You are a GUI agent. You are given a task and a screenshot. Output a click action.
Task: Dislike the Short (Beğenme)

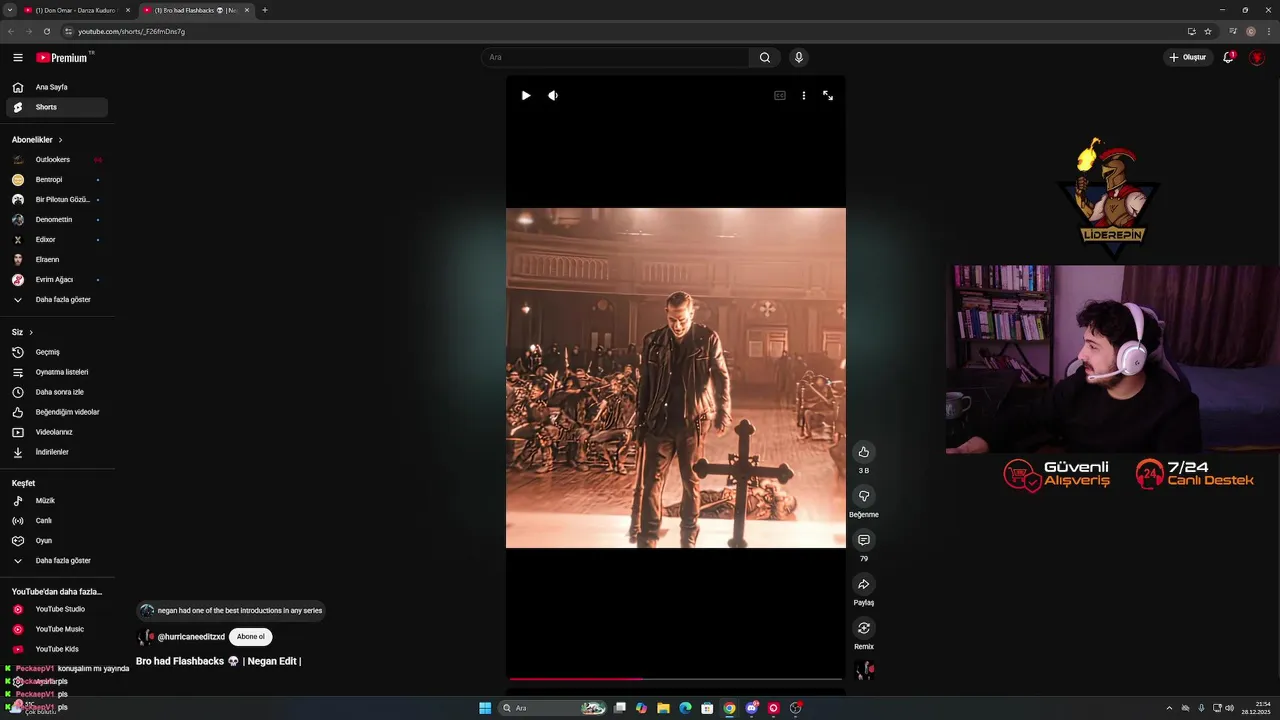[864, 496]
